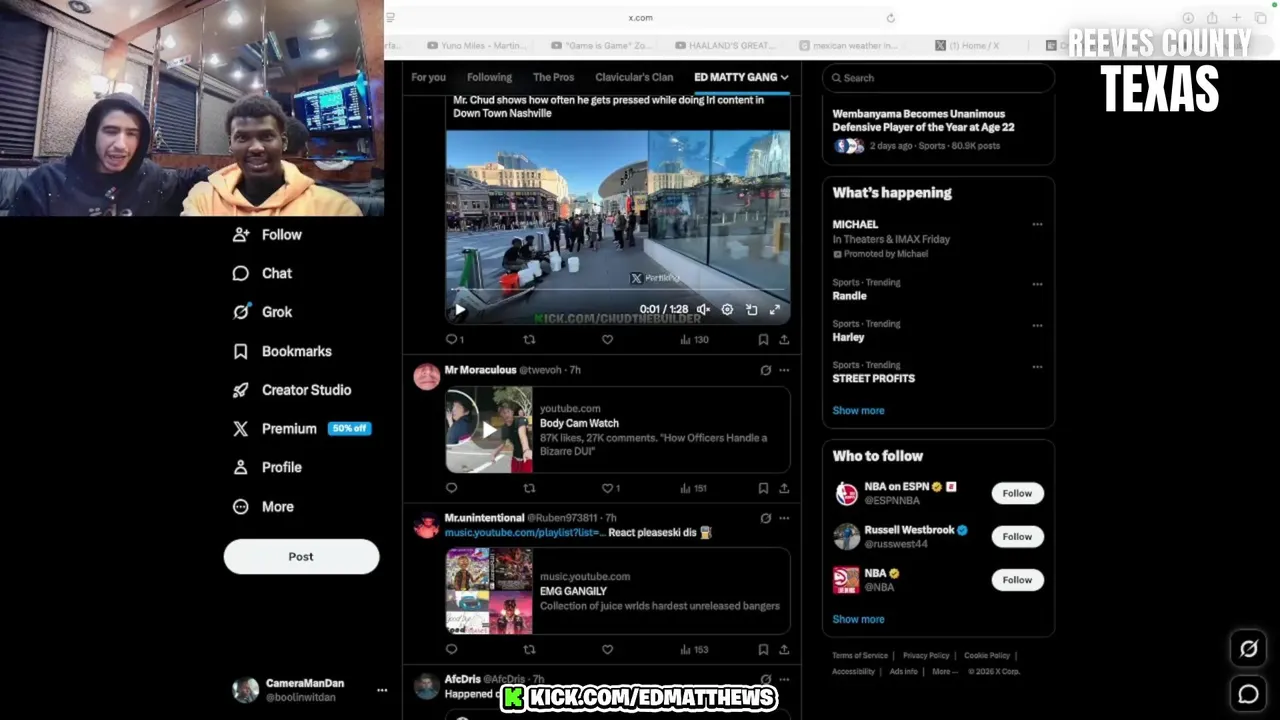The height and width of the screenshot is (720, 1280).
Task: Reply to the Mr Moraculous post
Action: click(x=451, y=488)
